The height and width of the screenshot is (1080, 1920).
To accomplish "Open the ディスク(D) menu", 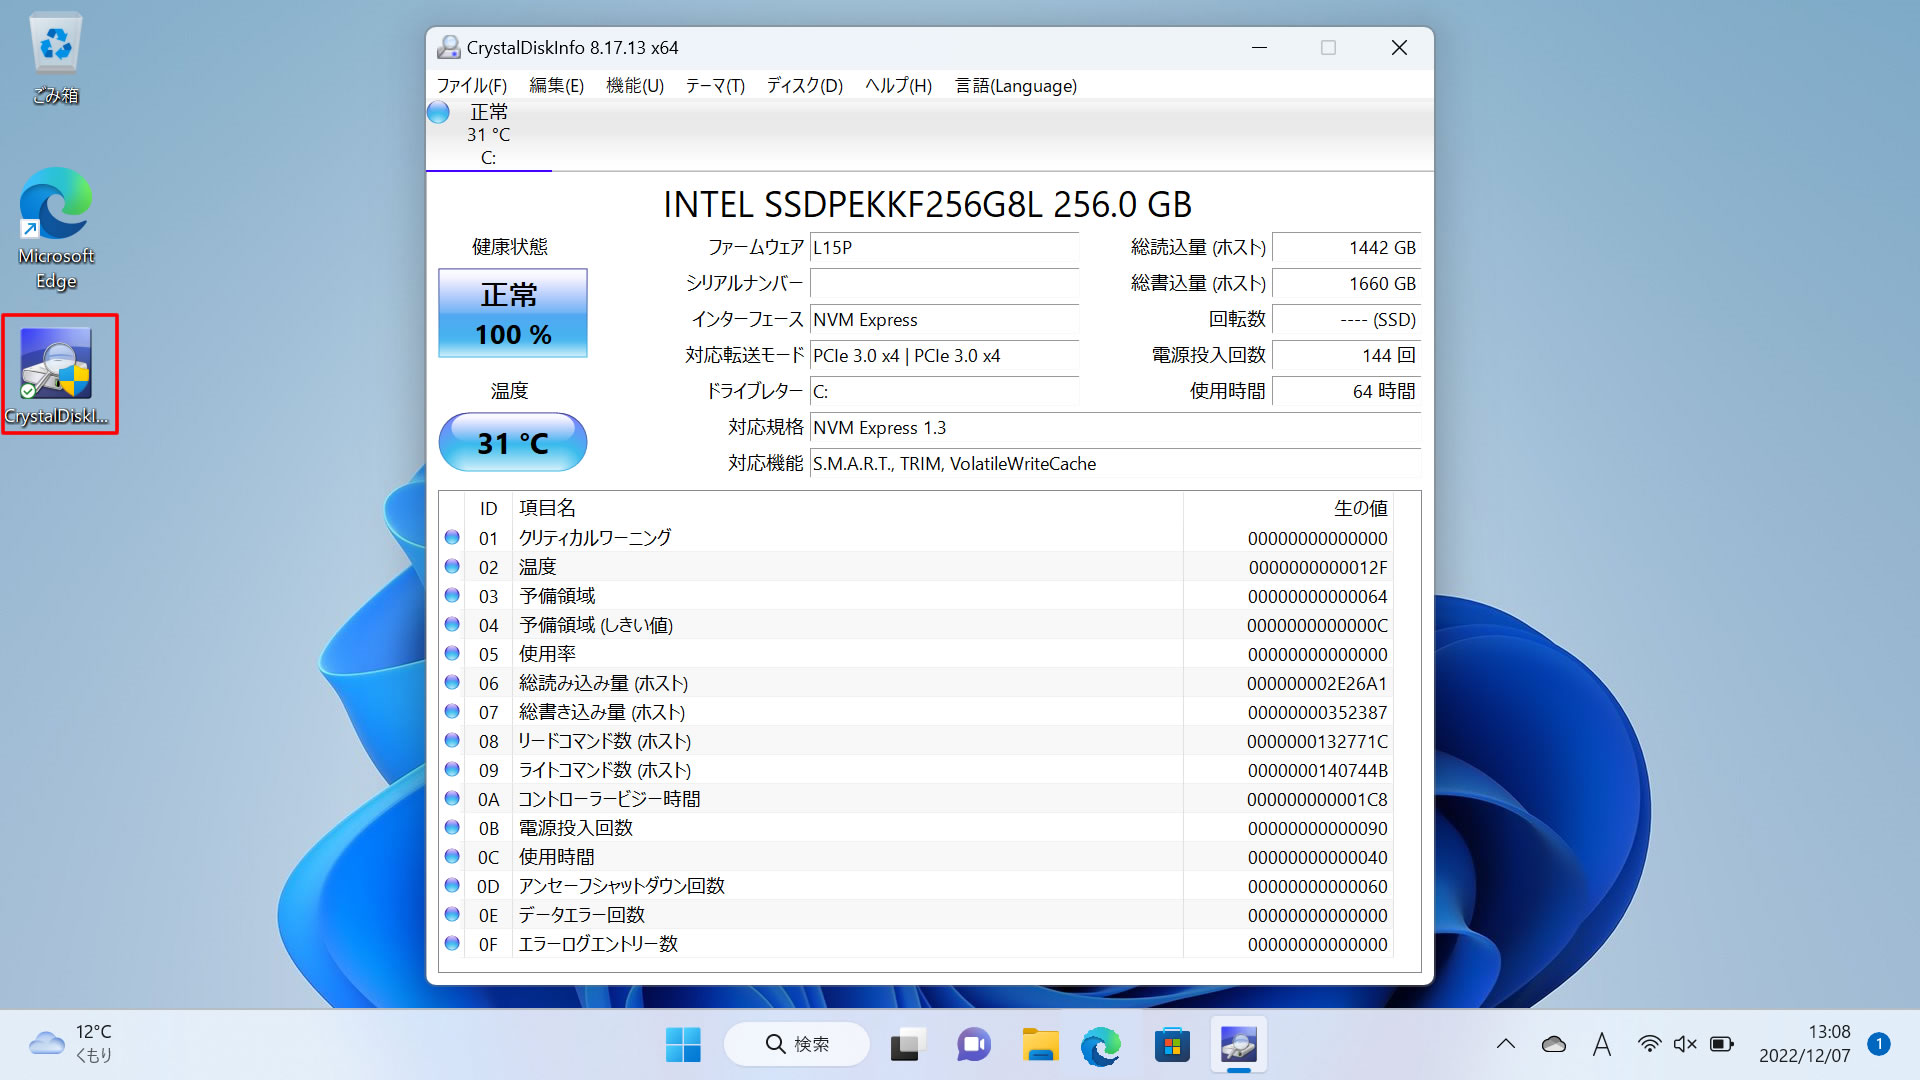I will [805, 86].
